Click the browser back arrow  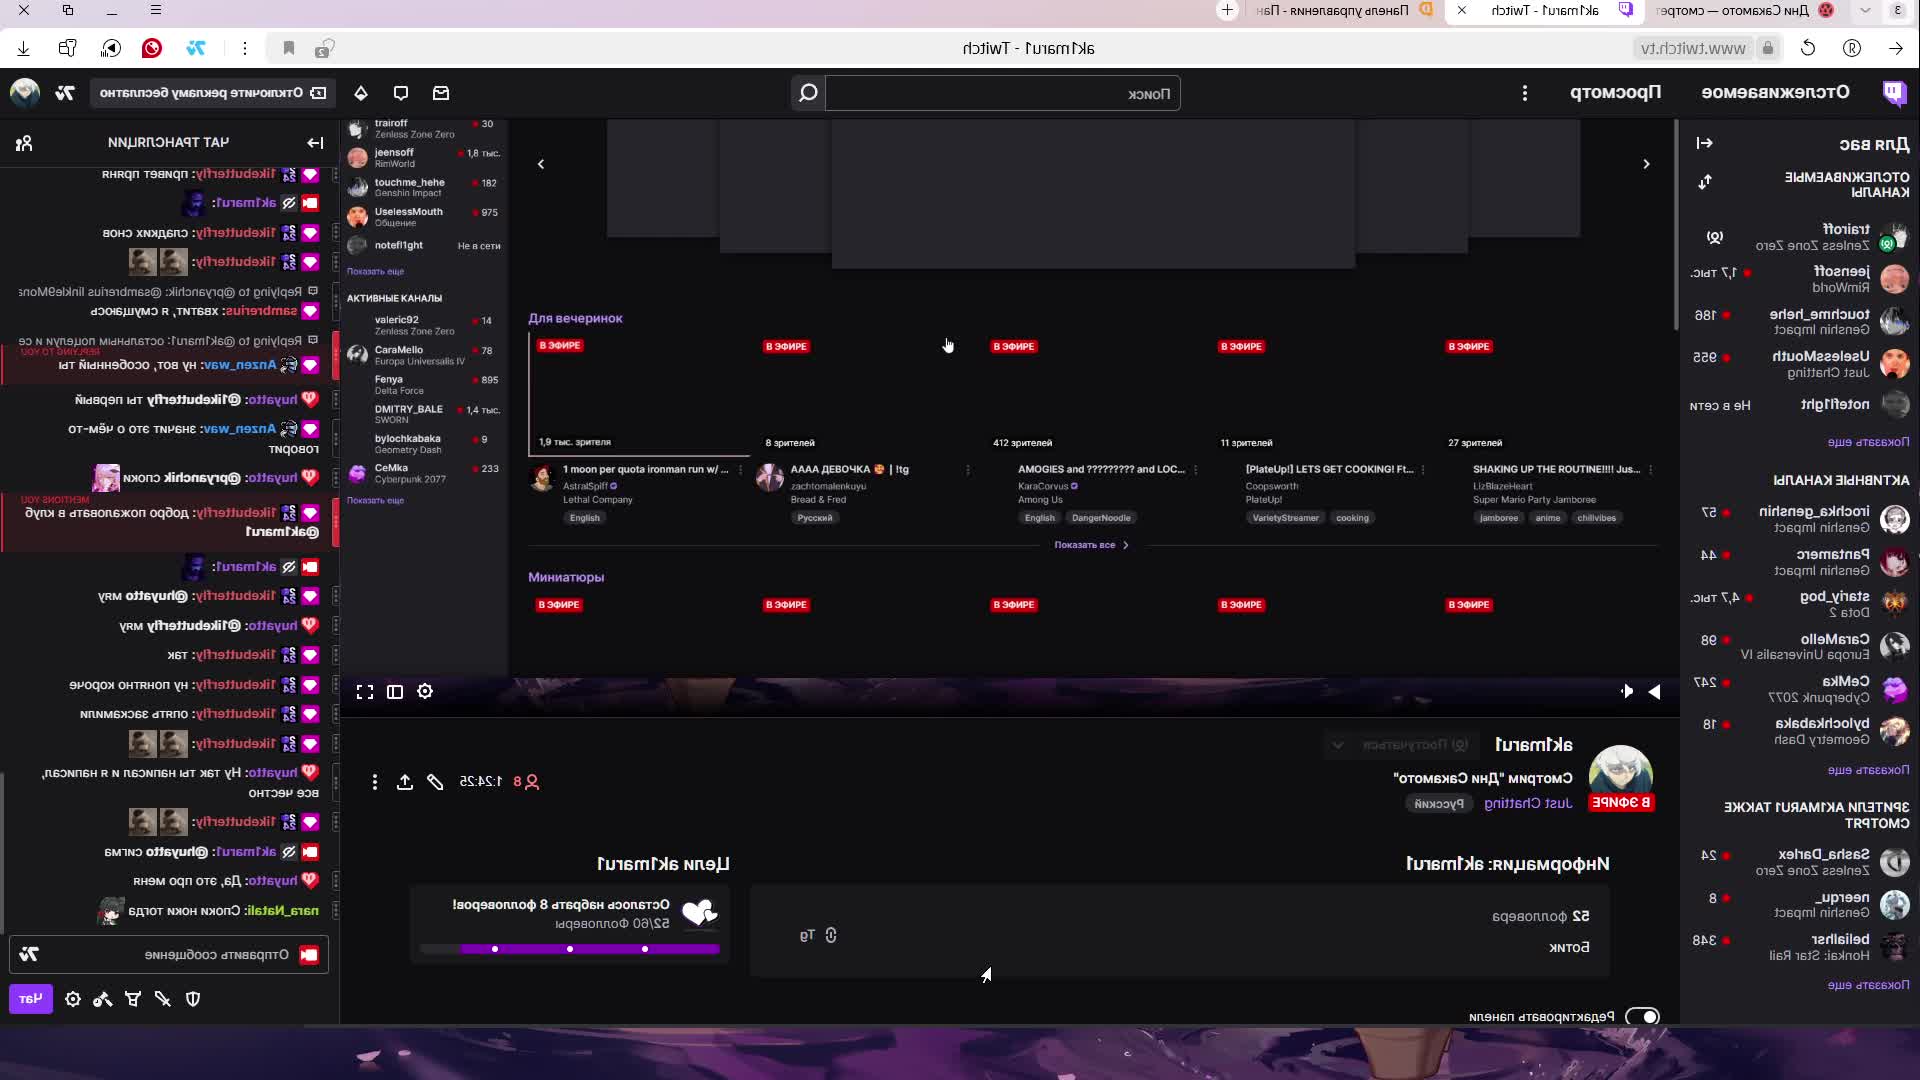click(1896, 48)
